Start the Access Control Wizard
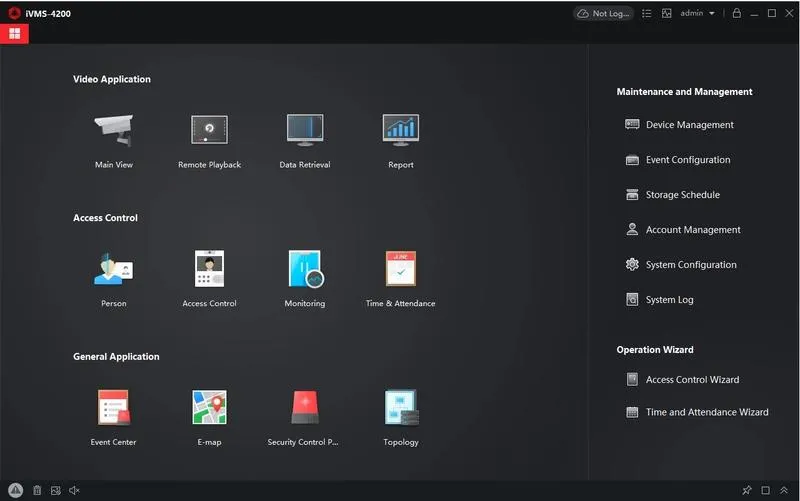 692,380
